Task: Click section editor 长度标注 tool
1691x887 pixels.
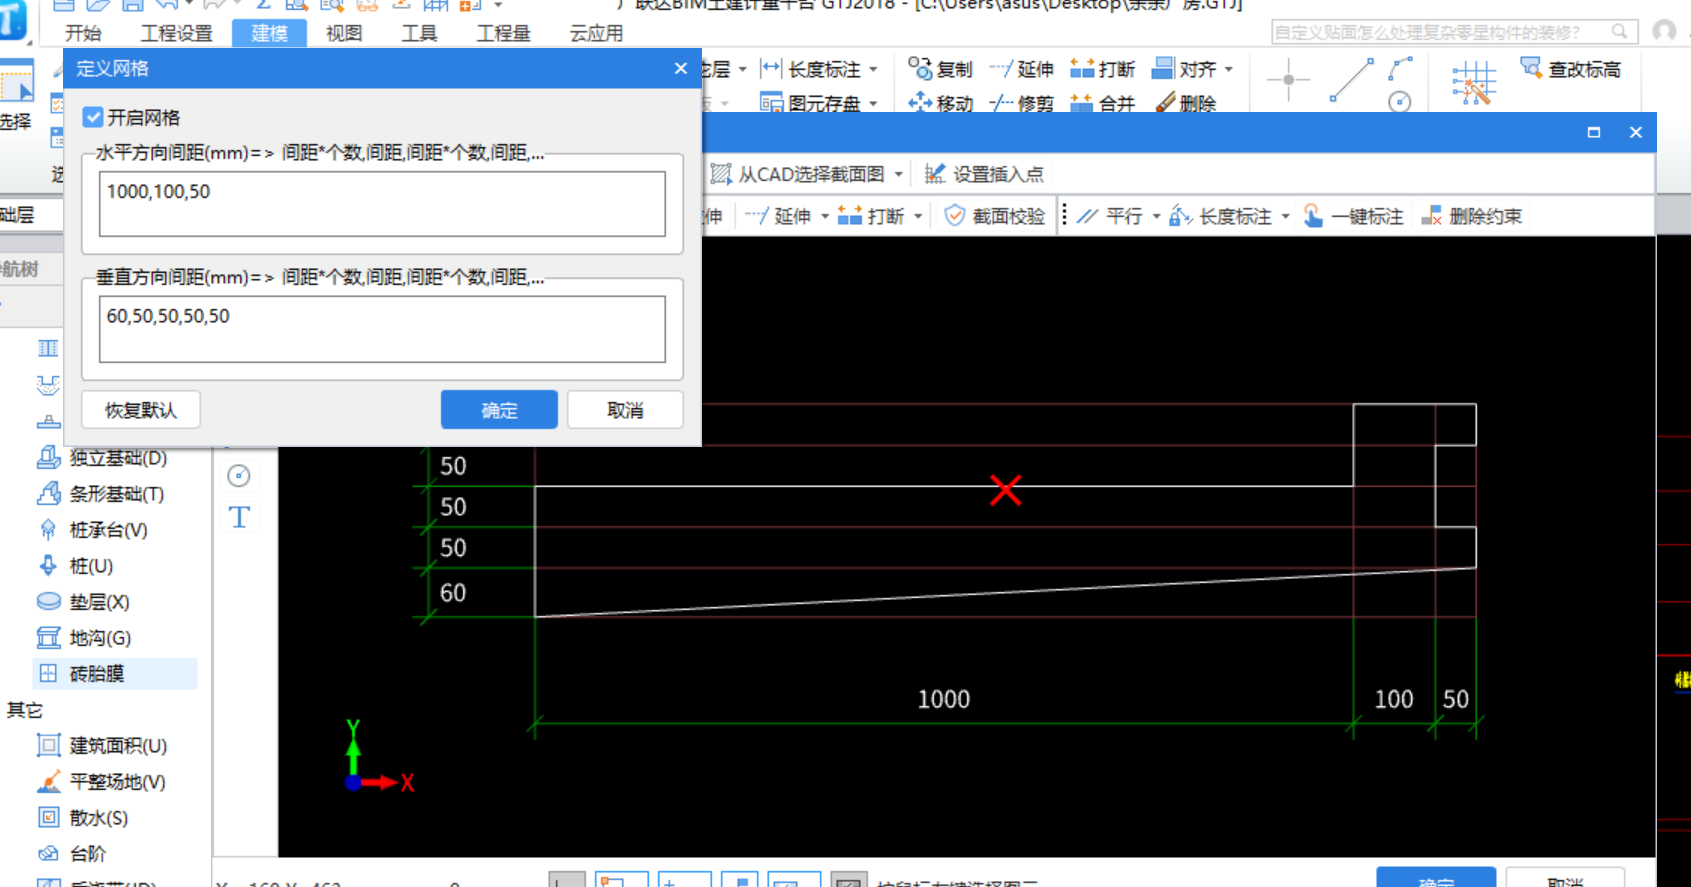Action: click(x=1221, y=216)
